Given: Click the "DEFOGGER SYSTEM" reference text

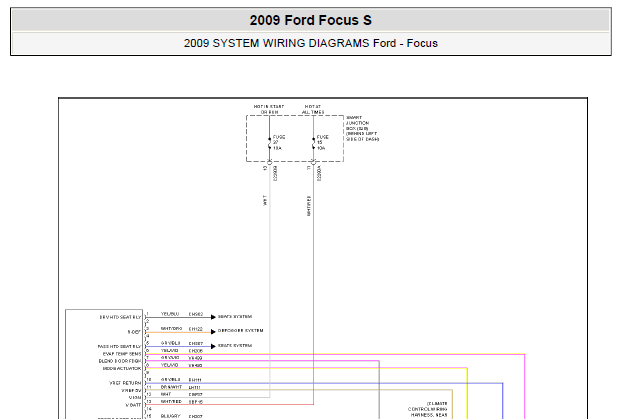Looking at the screenshot, I should (240, 331).
